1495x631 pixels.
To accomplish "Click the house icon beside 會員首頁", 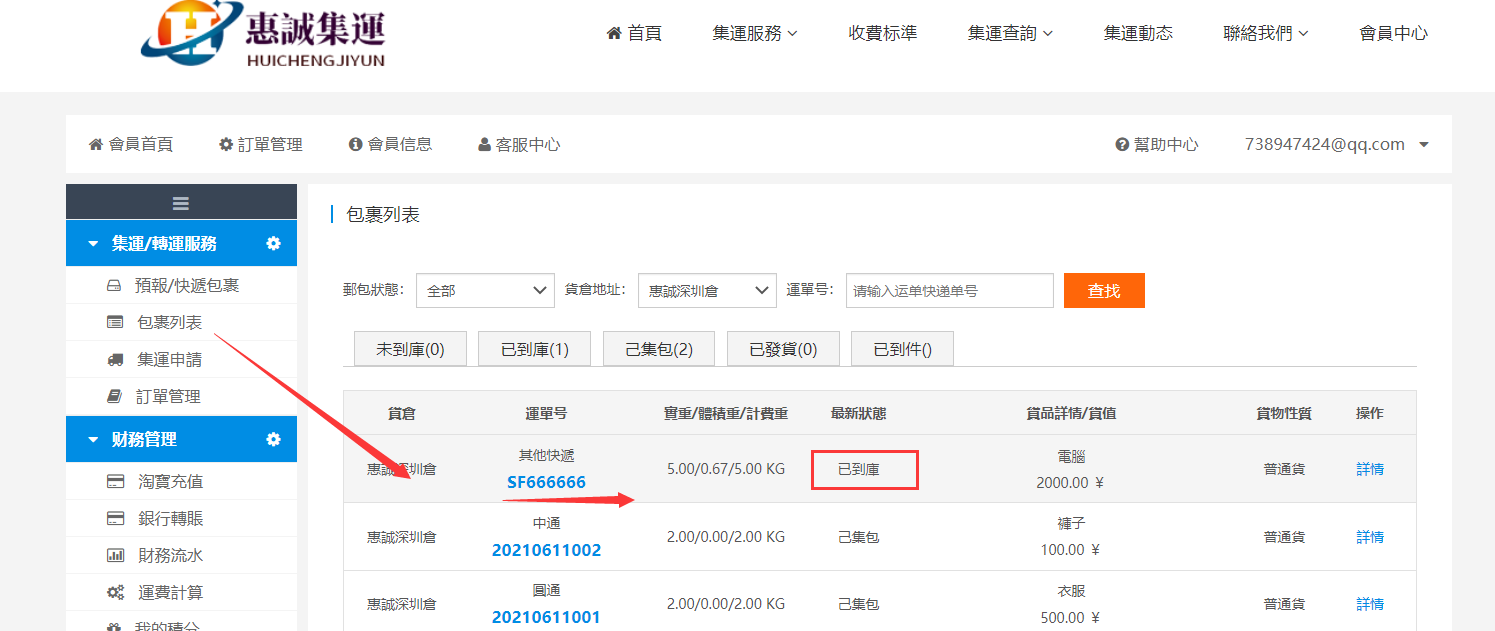I will tap(96, 144).
